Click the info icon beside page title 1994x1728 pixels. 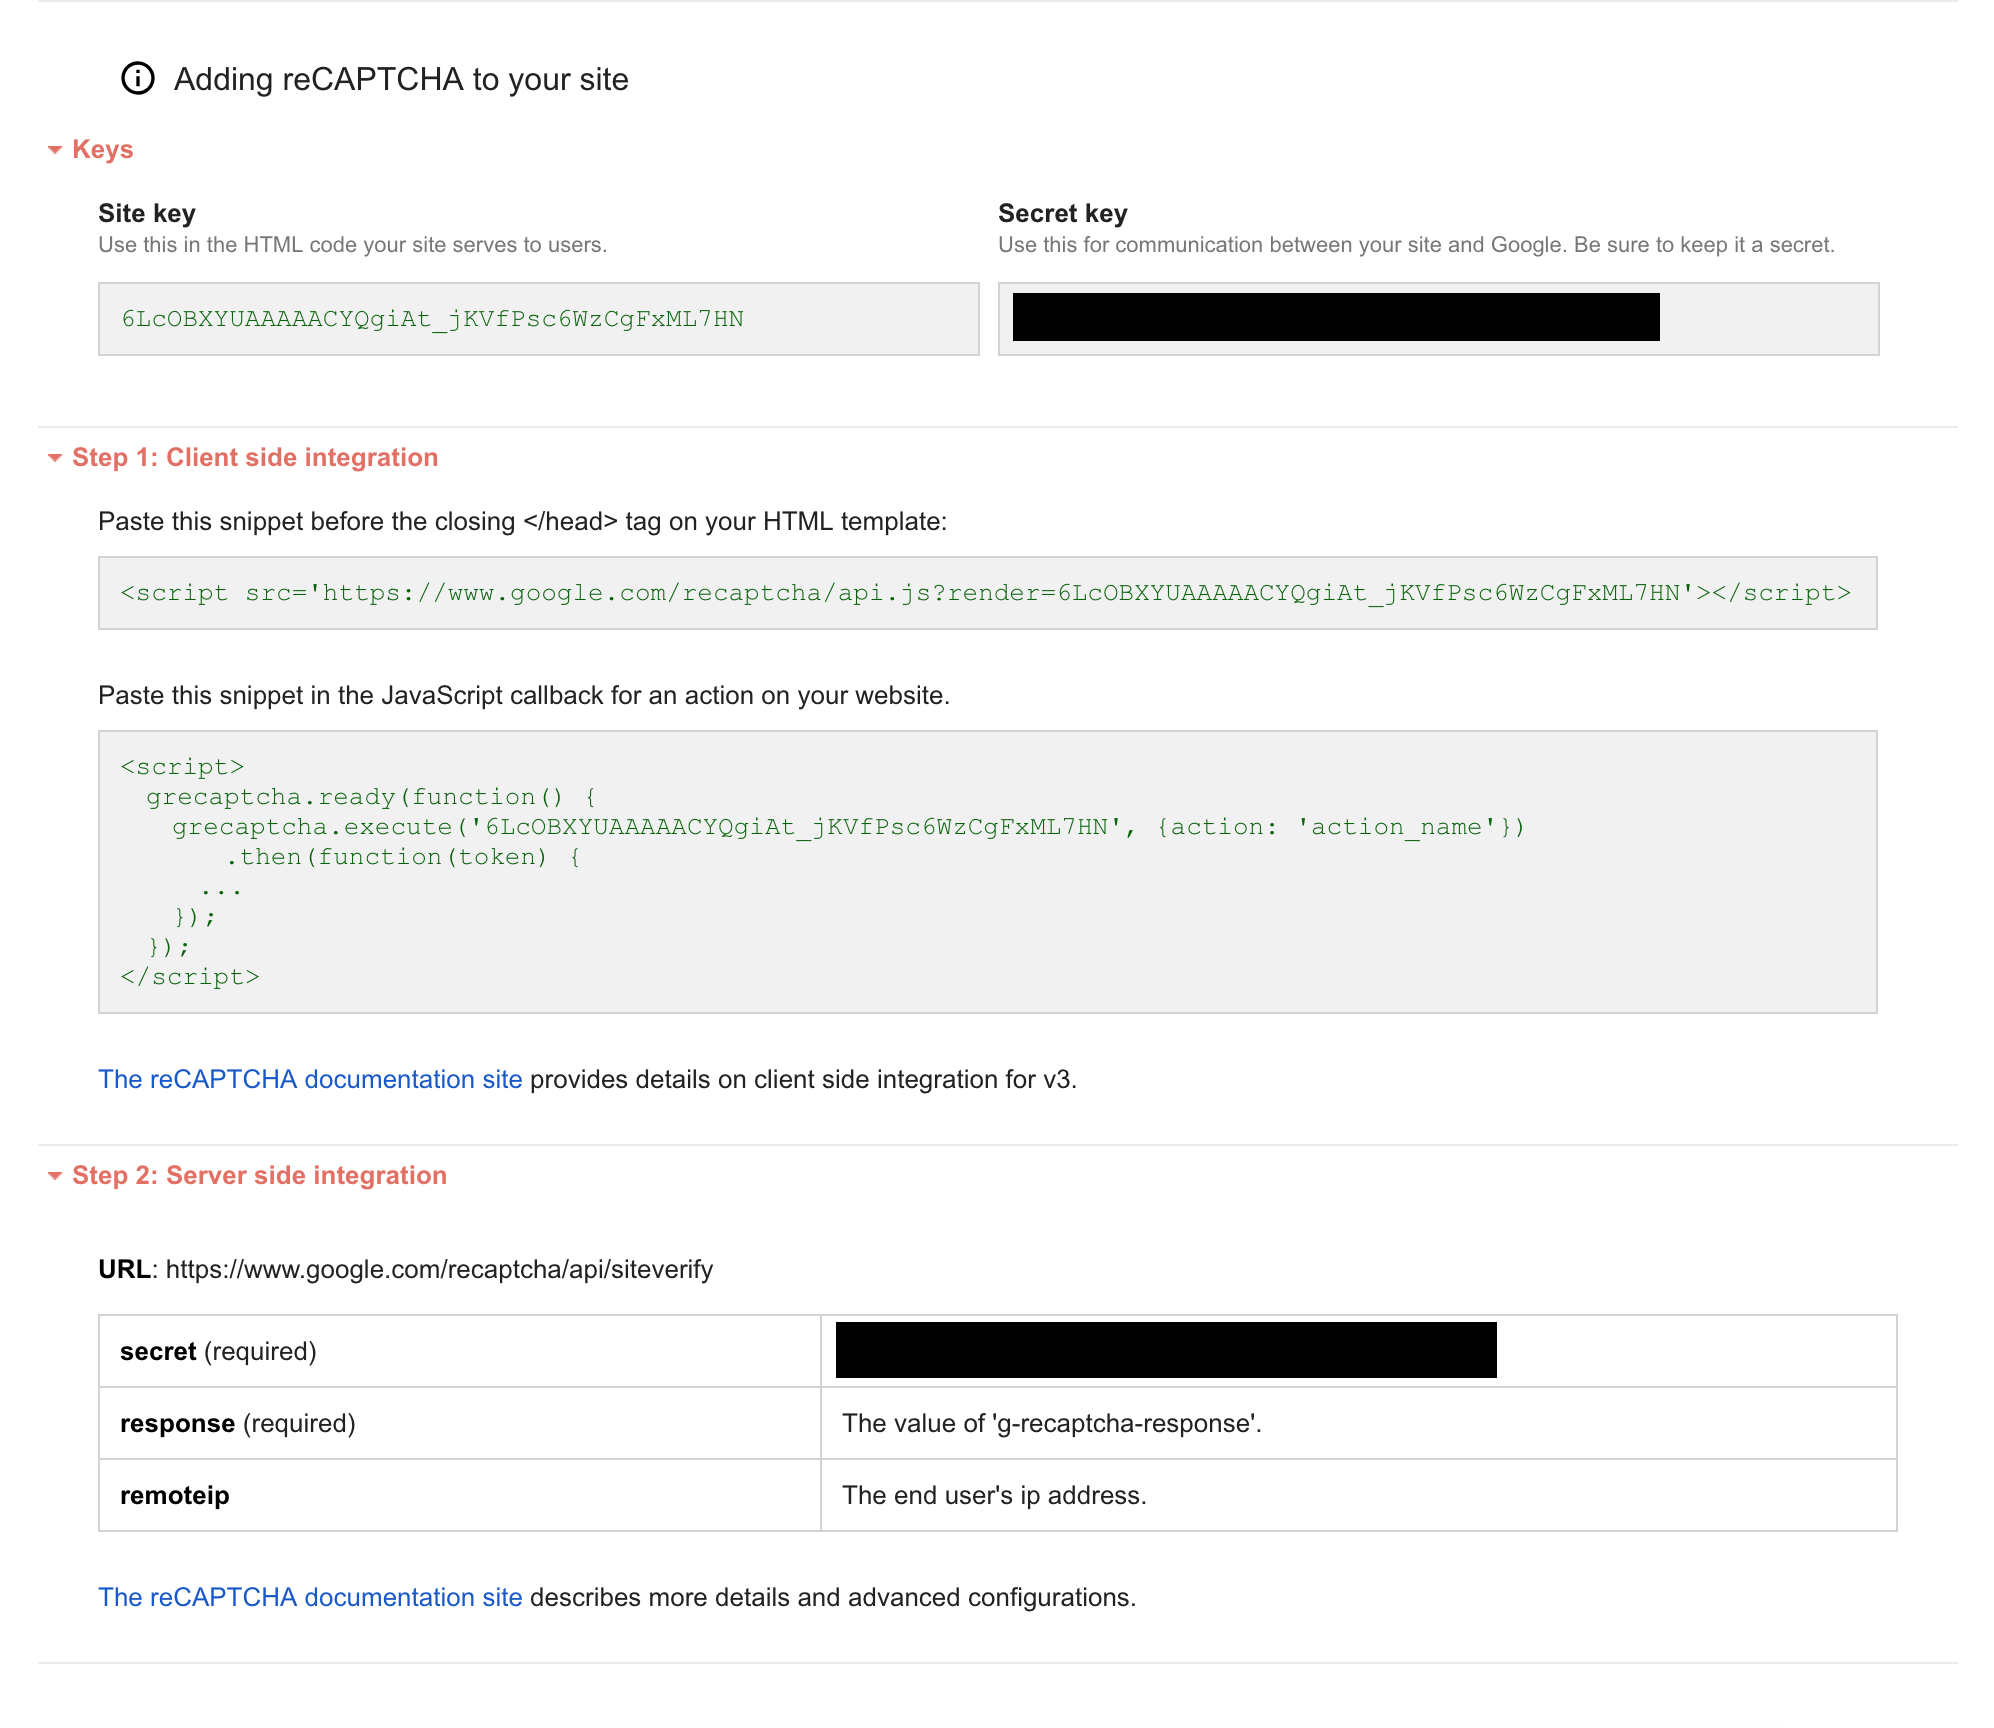tap(138, 78)
